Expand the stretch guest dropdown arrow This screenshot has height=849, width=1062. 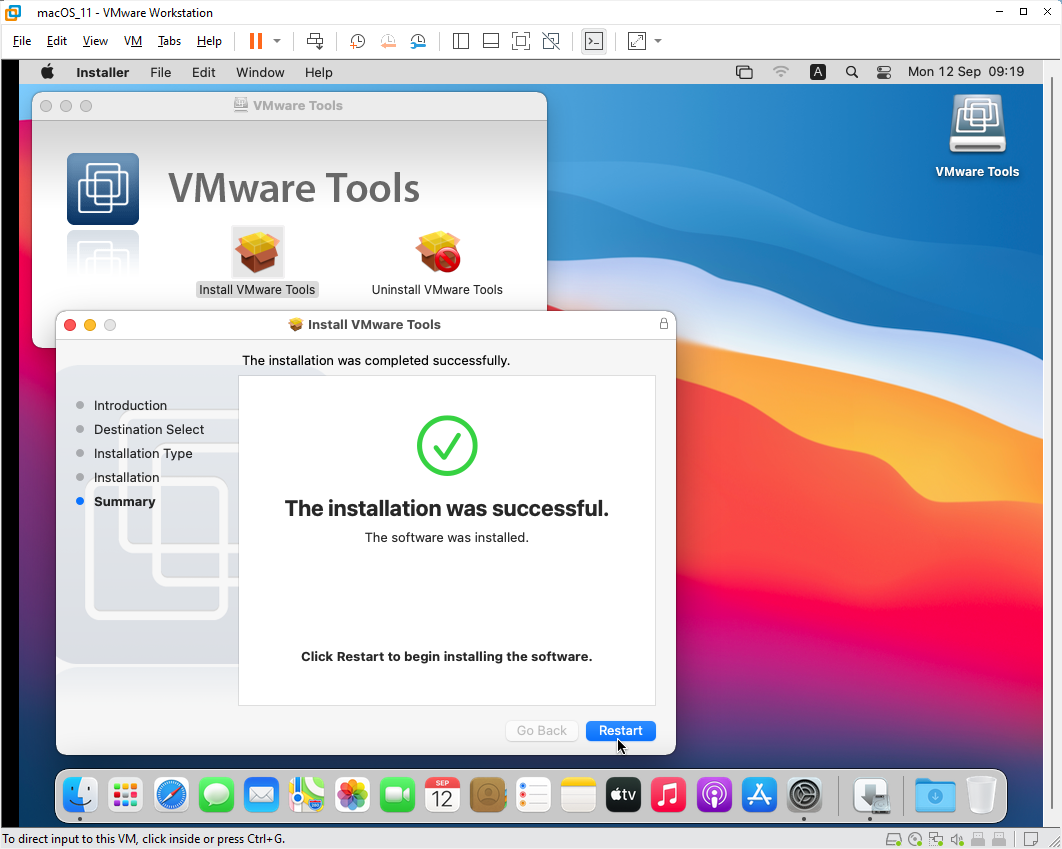[658, 41]
